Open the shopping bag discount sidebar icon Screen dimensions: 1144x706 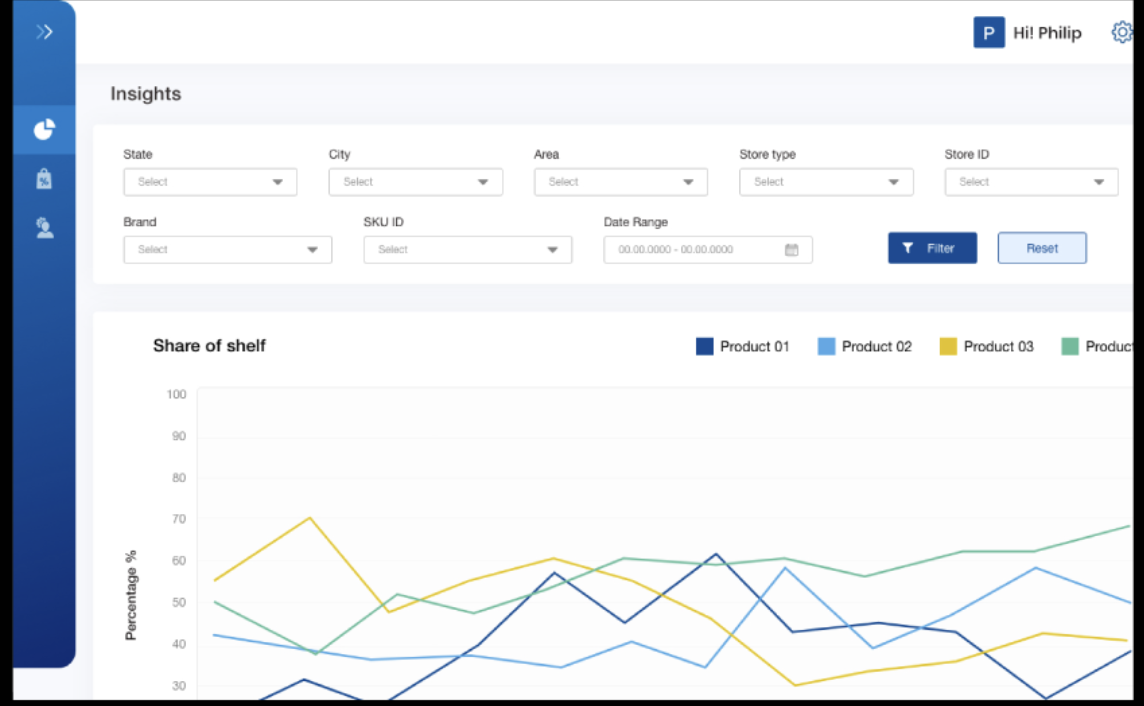click(44, 179)
